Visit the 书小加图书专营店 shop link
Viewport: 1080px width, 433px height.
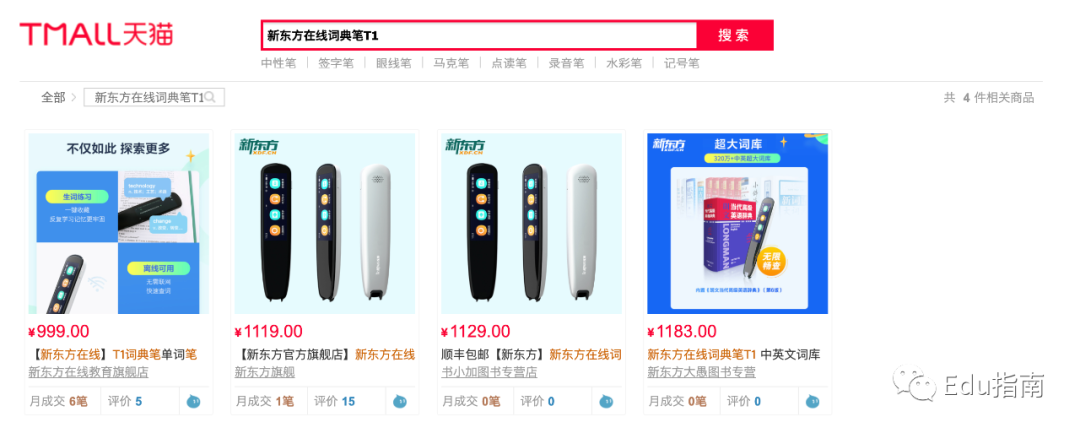(x=489, y=372)
